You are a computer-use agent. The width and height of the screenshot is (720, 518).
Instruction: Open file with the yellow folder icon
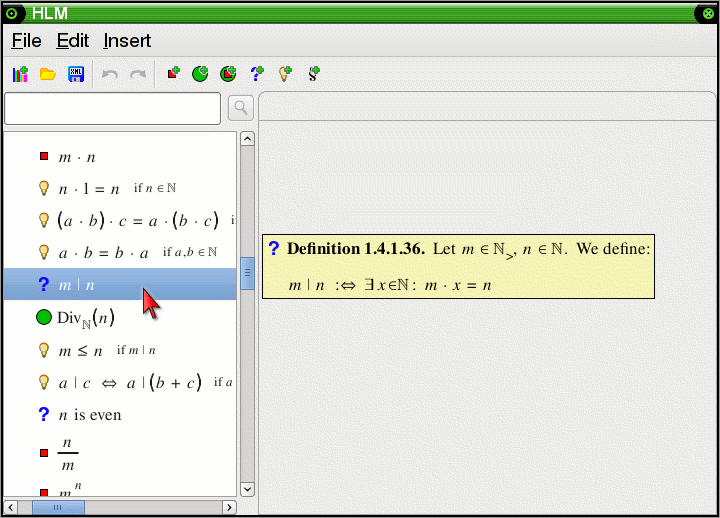(47, 74)
